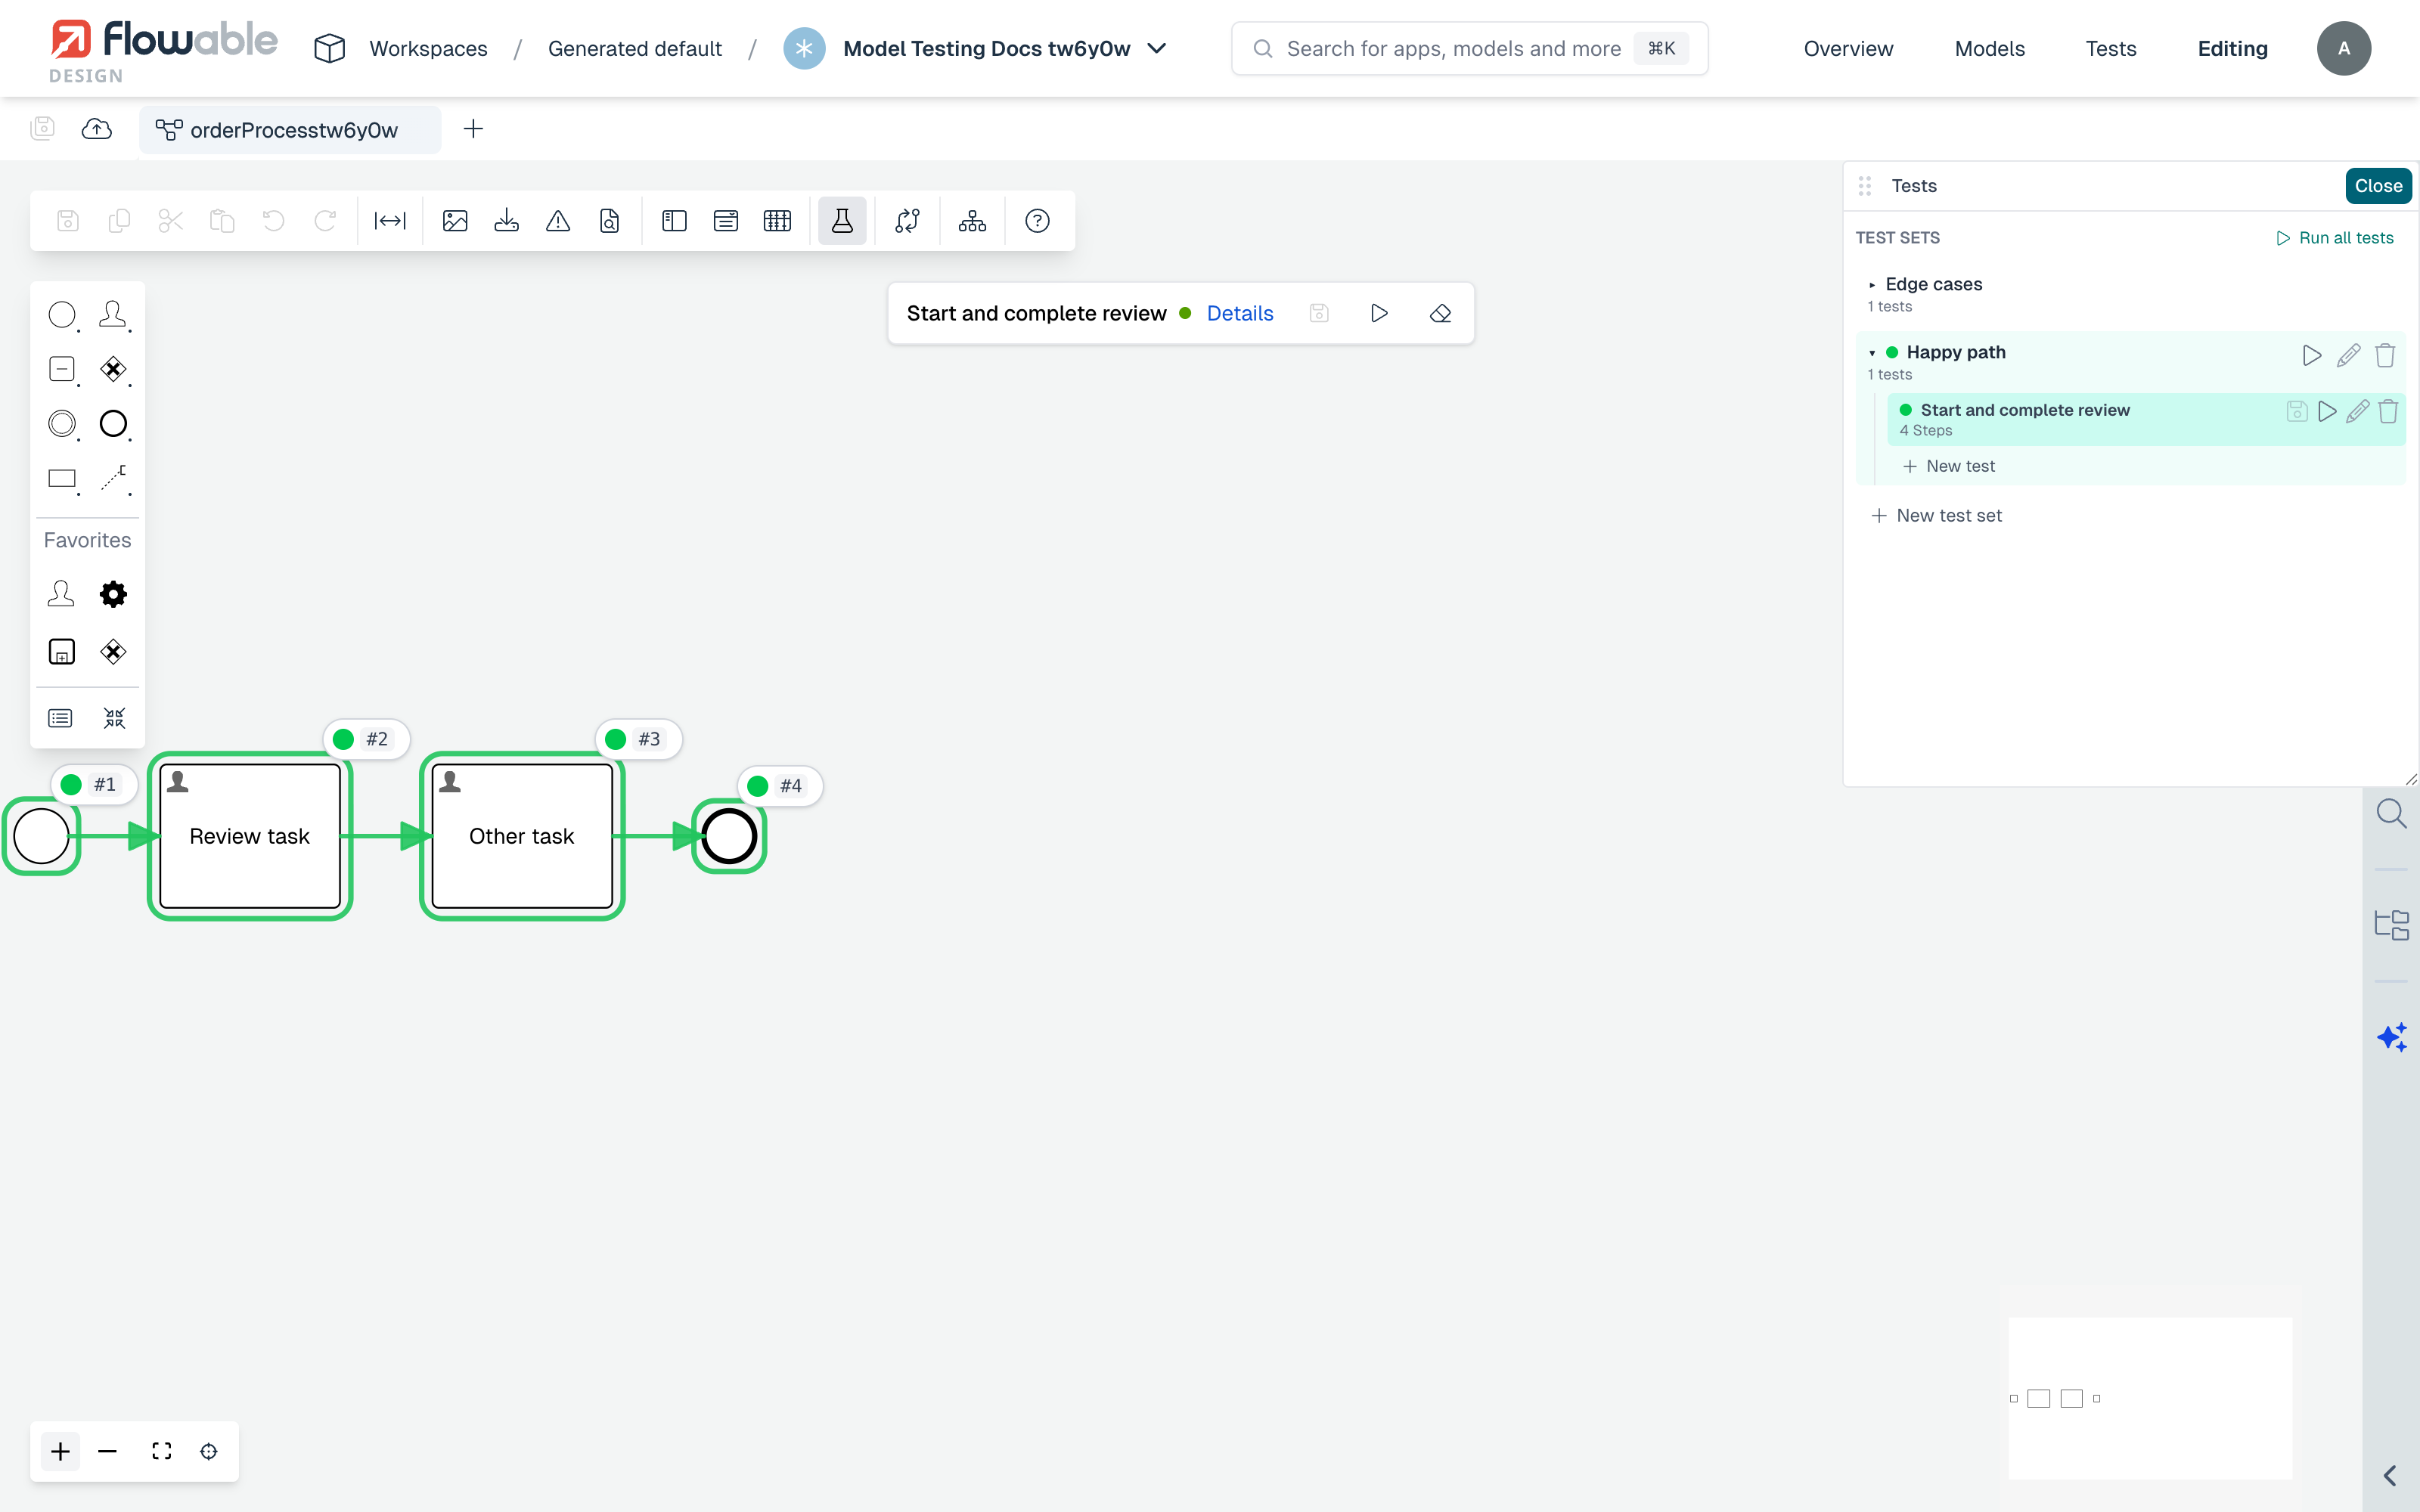Open validation warning triangle icon

(558, 221)
